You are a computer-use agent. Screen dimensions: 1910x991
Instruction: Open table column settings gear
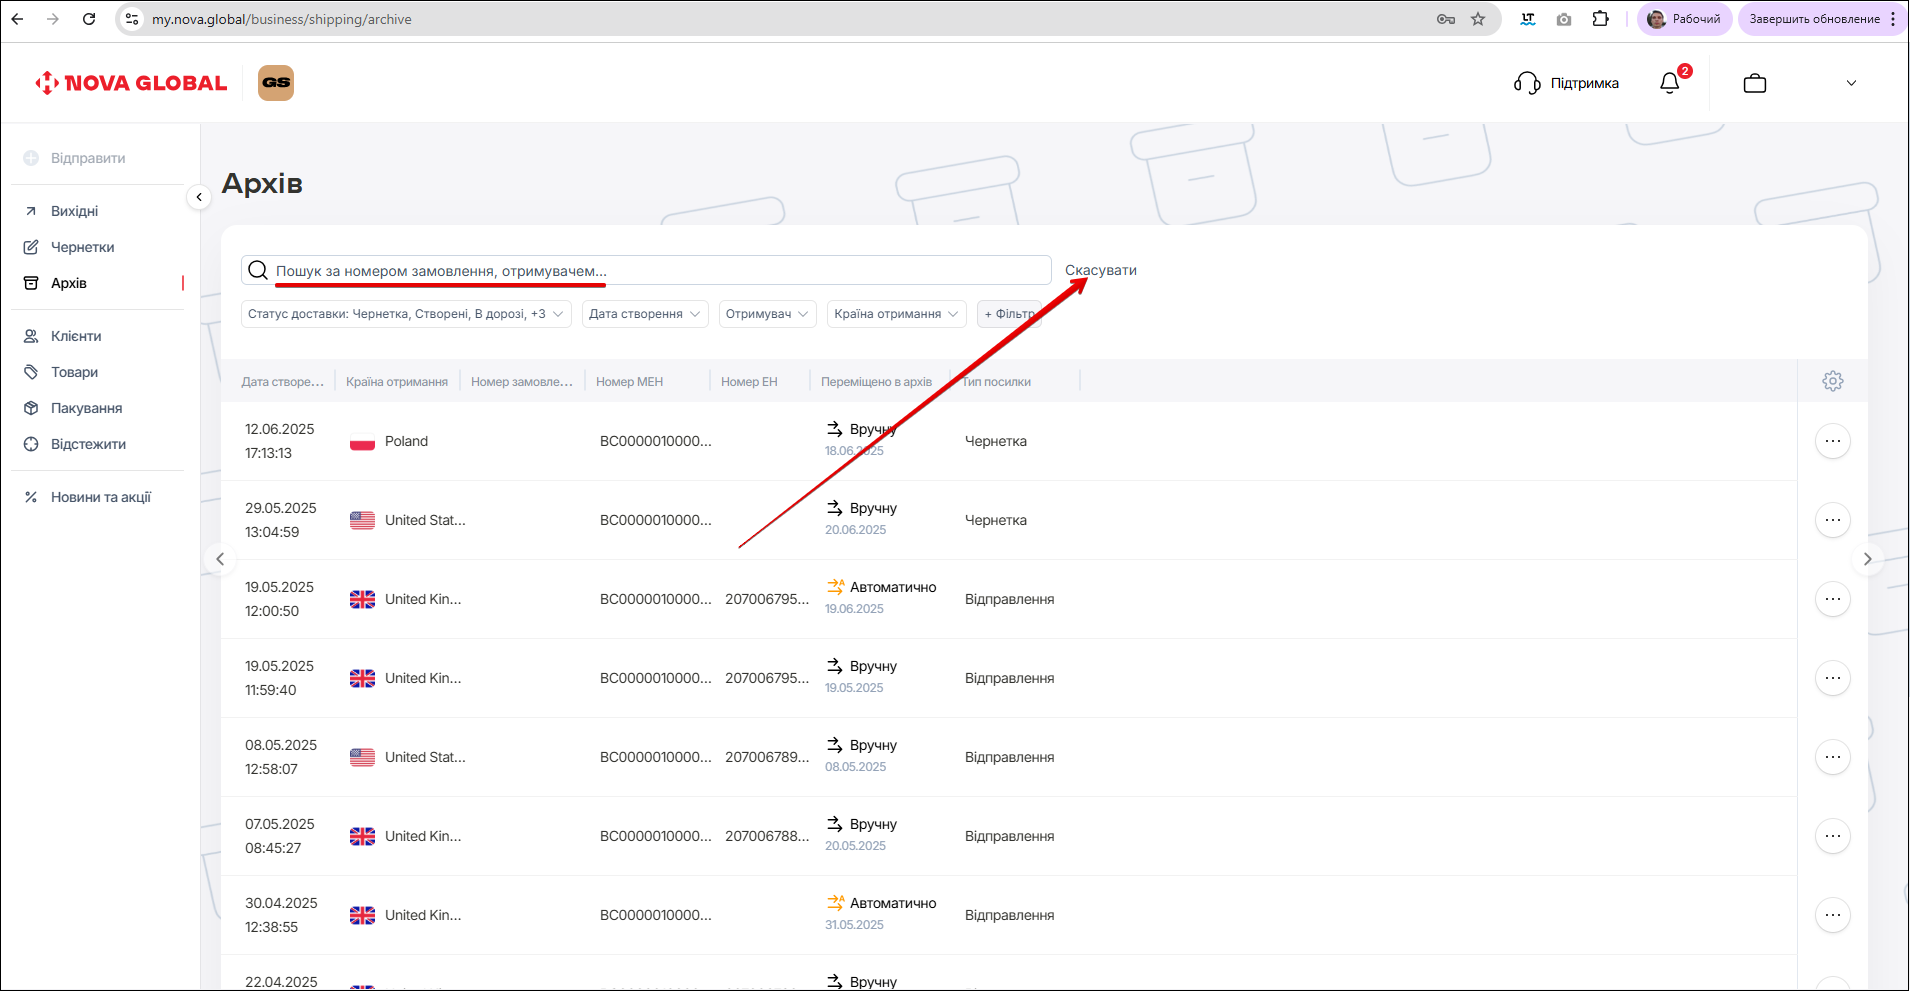tap(1833, 381)
